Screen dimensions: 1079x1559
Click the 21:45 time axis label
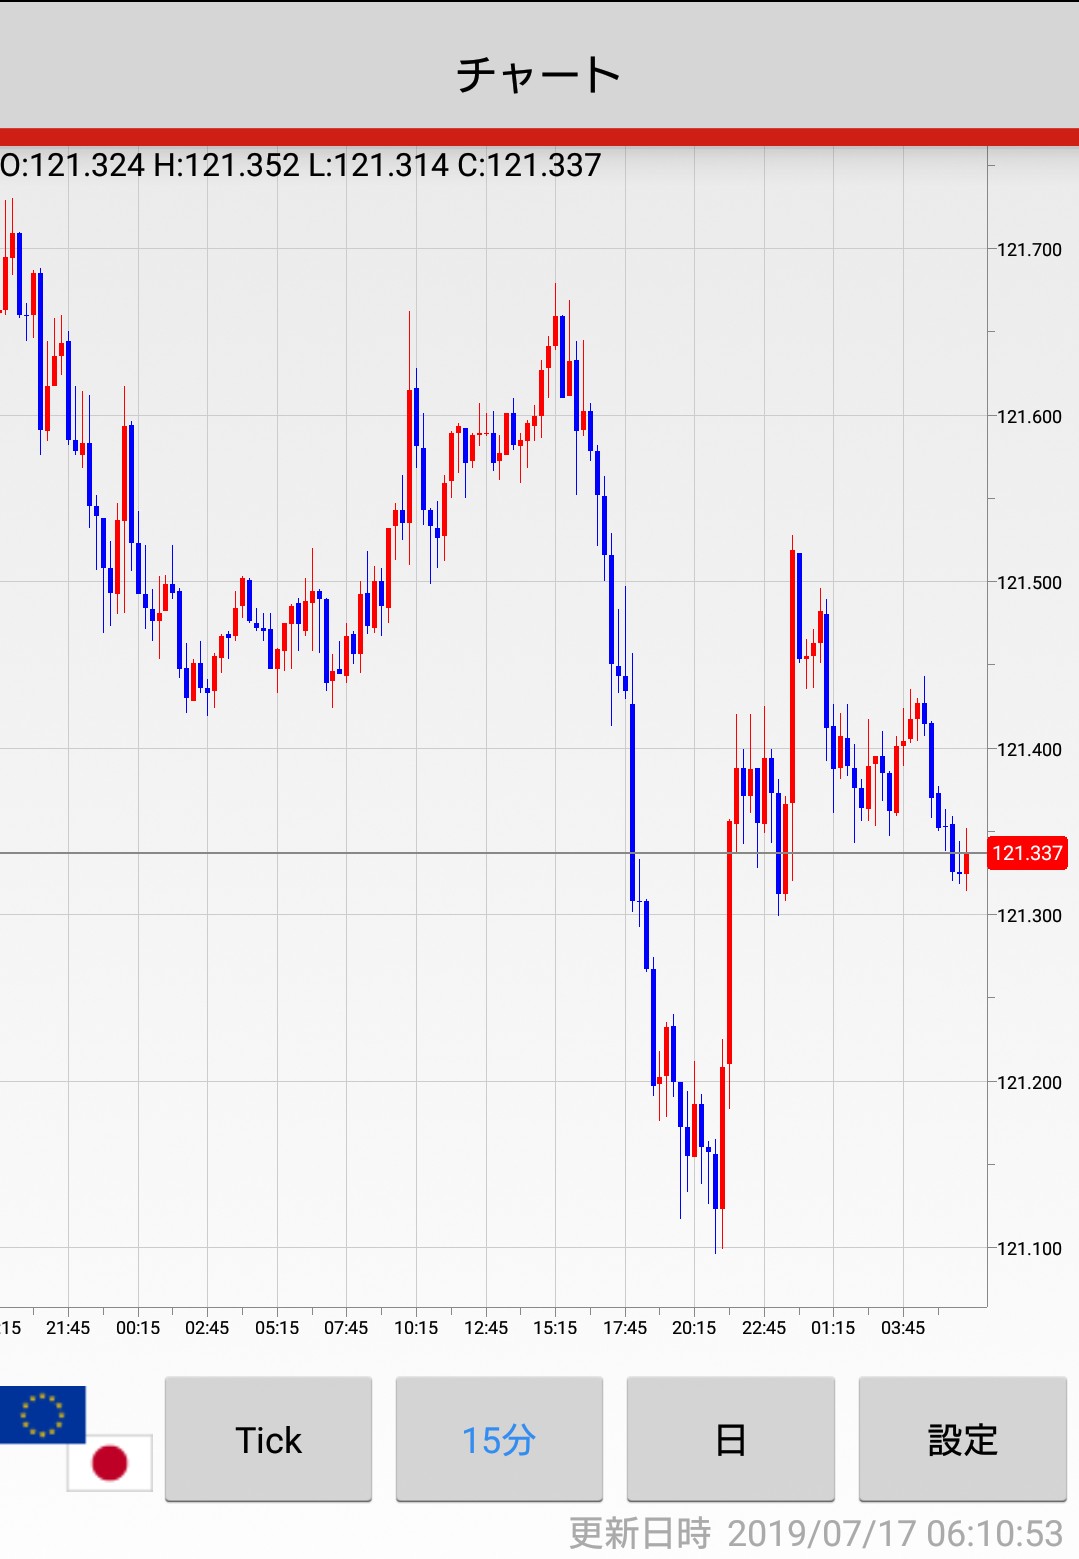(68, 1328)
